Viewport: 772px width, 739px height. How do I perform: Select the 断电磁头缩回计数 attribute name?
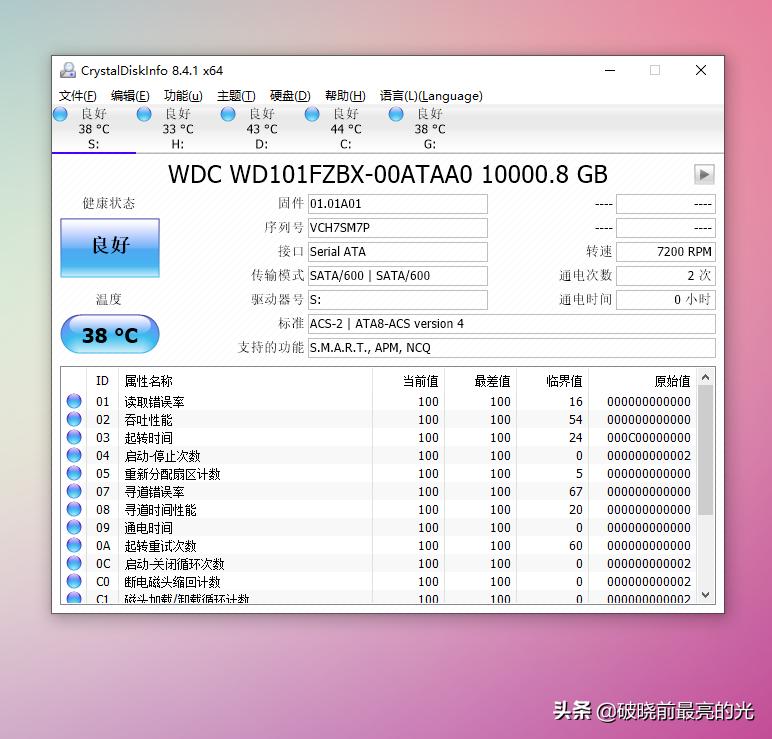click(x=172, y=582)
